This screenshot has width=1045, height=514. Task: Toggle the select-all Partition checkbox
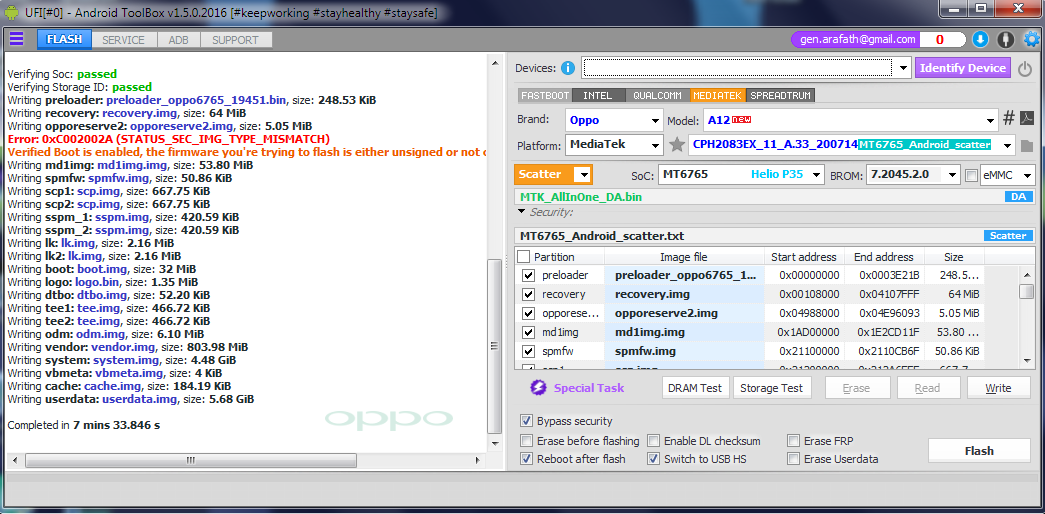[524, 257]
